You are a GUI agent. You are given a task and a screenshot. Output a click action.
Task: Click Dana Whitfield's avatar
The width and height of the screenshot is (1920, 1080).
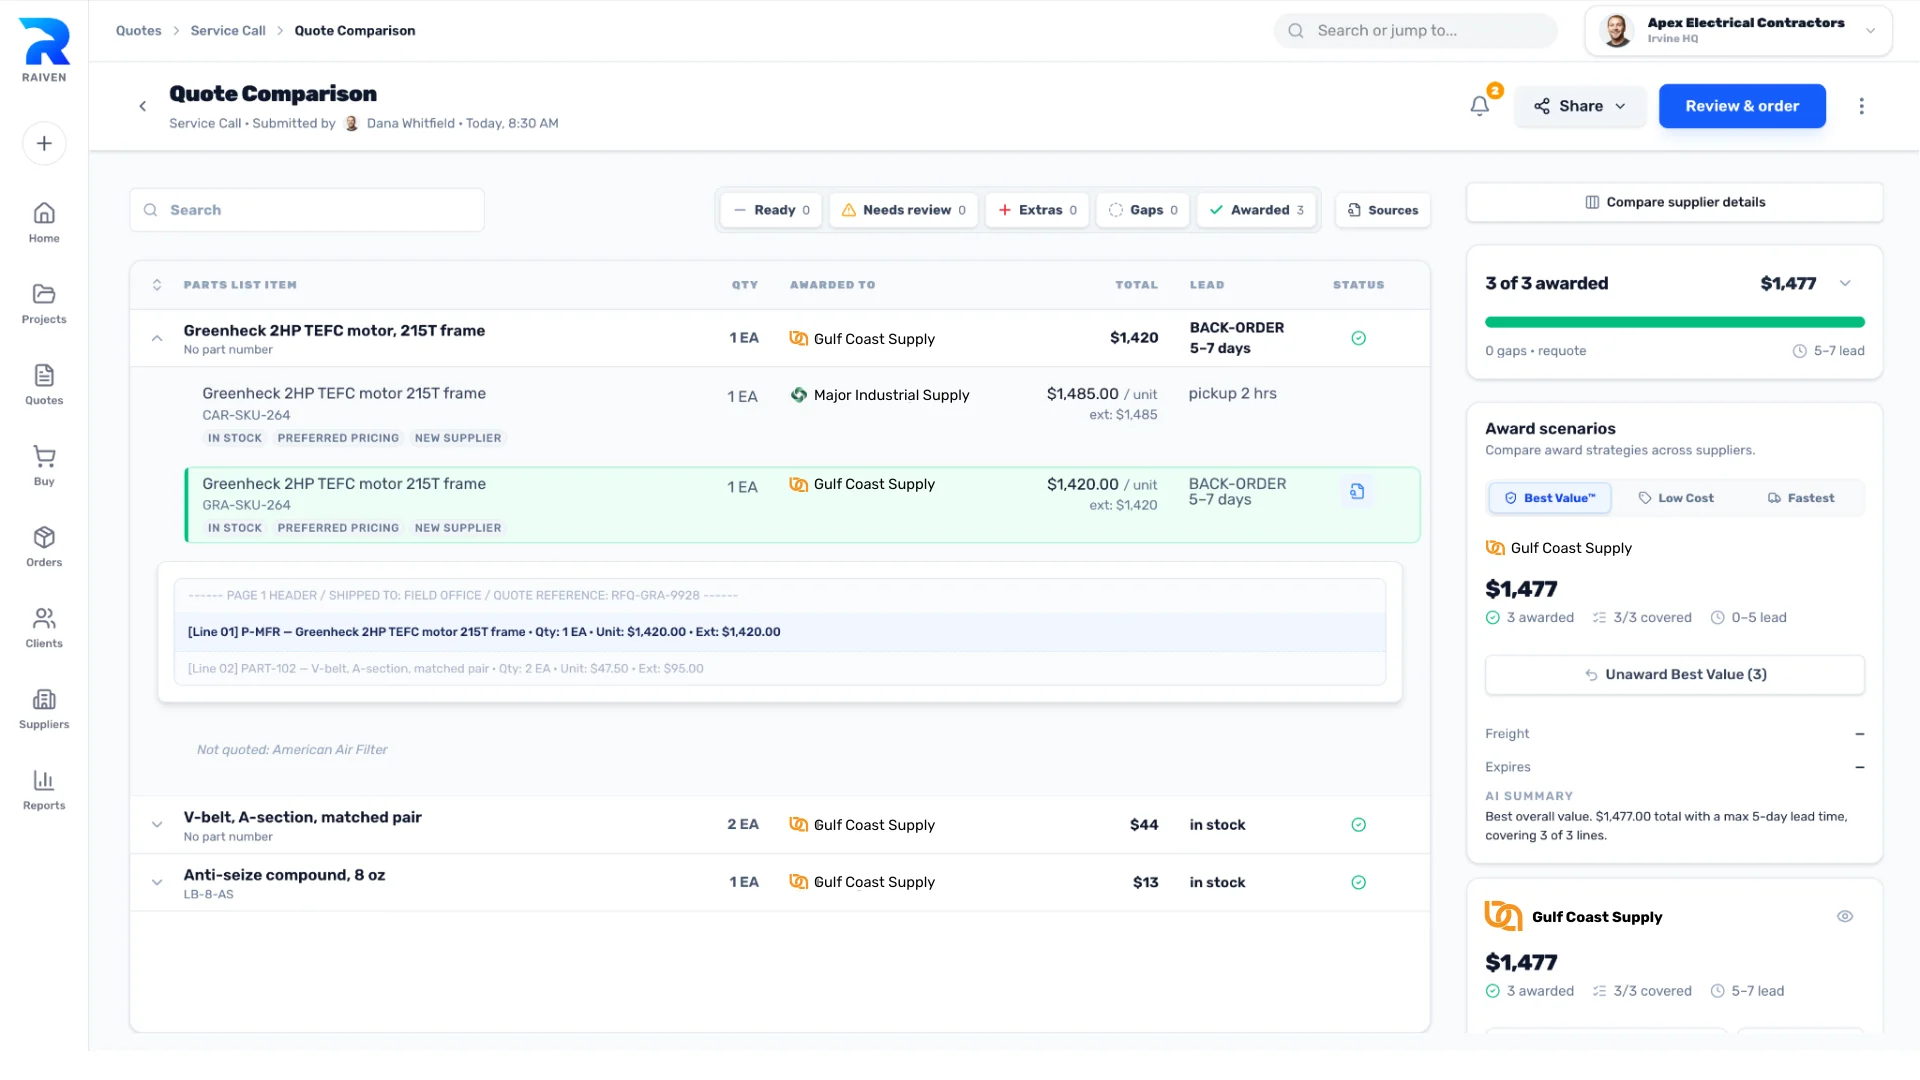pos(351,124)
